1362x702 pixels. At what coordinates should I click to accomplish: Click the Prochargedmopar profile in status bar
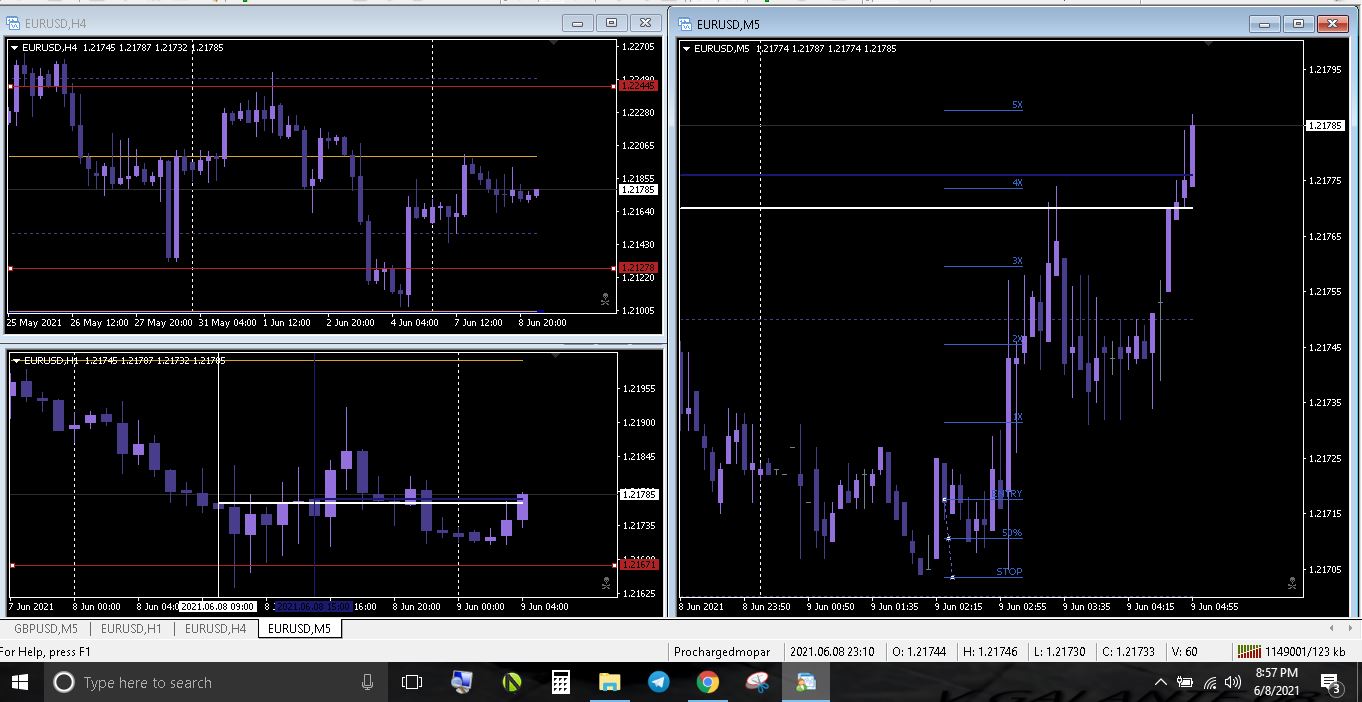point(722,652)
